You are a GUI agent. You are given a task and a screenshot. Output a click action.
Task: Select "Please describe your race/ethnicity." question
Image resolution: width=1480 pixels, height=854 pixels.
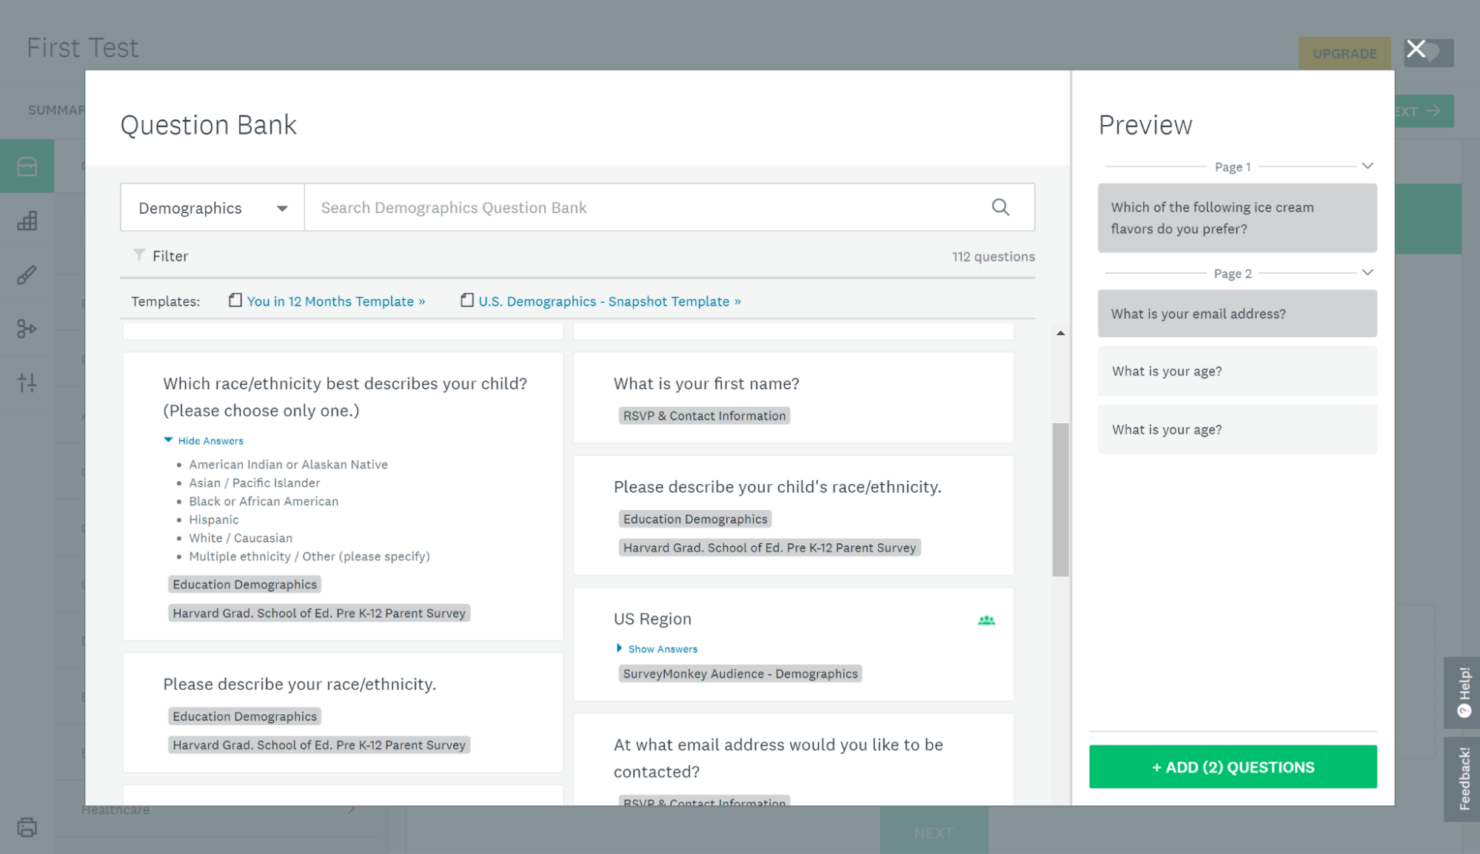point(299,684)
